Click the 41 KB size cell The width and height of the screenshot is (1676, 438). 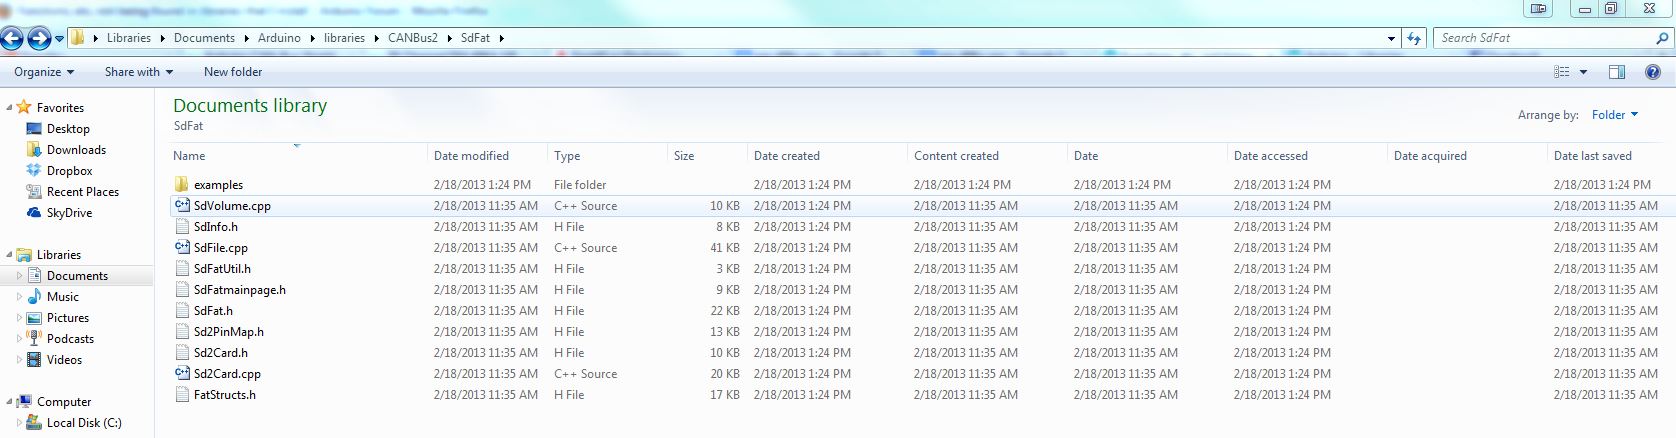coord(725,248)
